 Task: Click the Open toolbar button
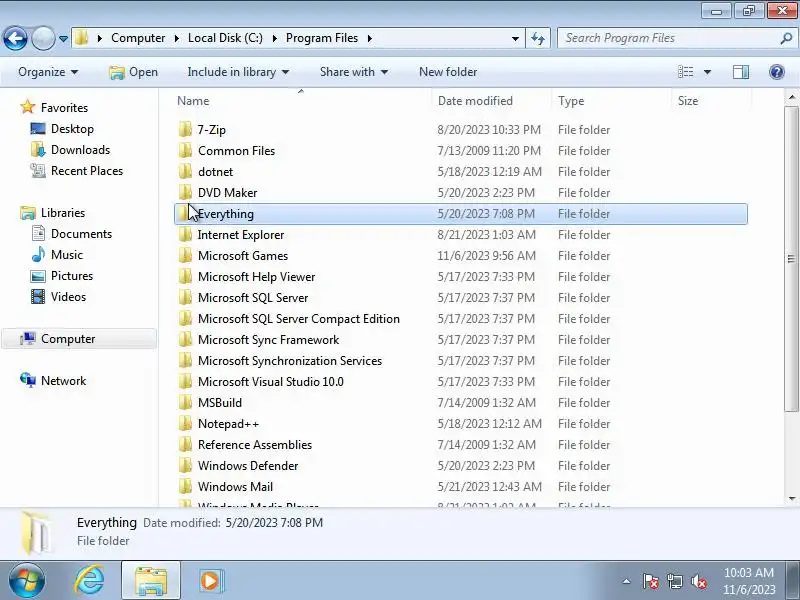click(x=134, y=72)
